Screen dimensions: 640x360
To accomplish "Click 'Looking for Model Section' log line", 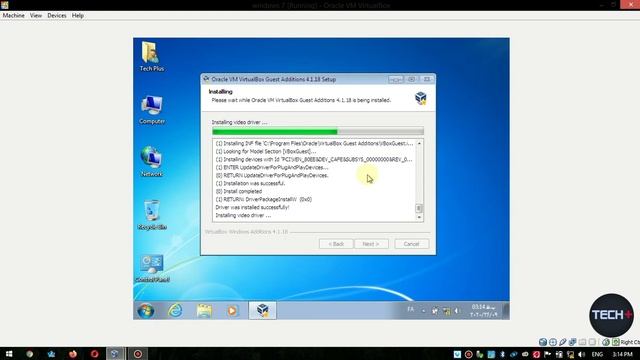I will click(x=265, y=151).
